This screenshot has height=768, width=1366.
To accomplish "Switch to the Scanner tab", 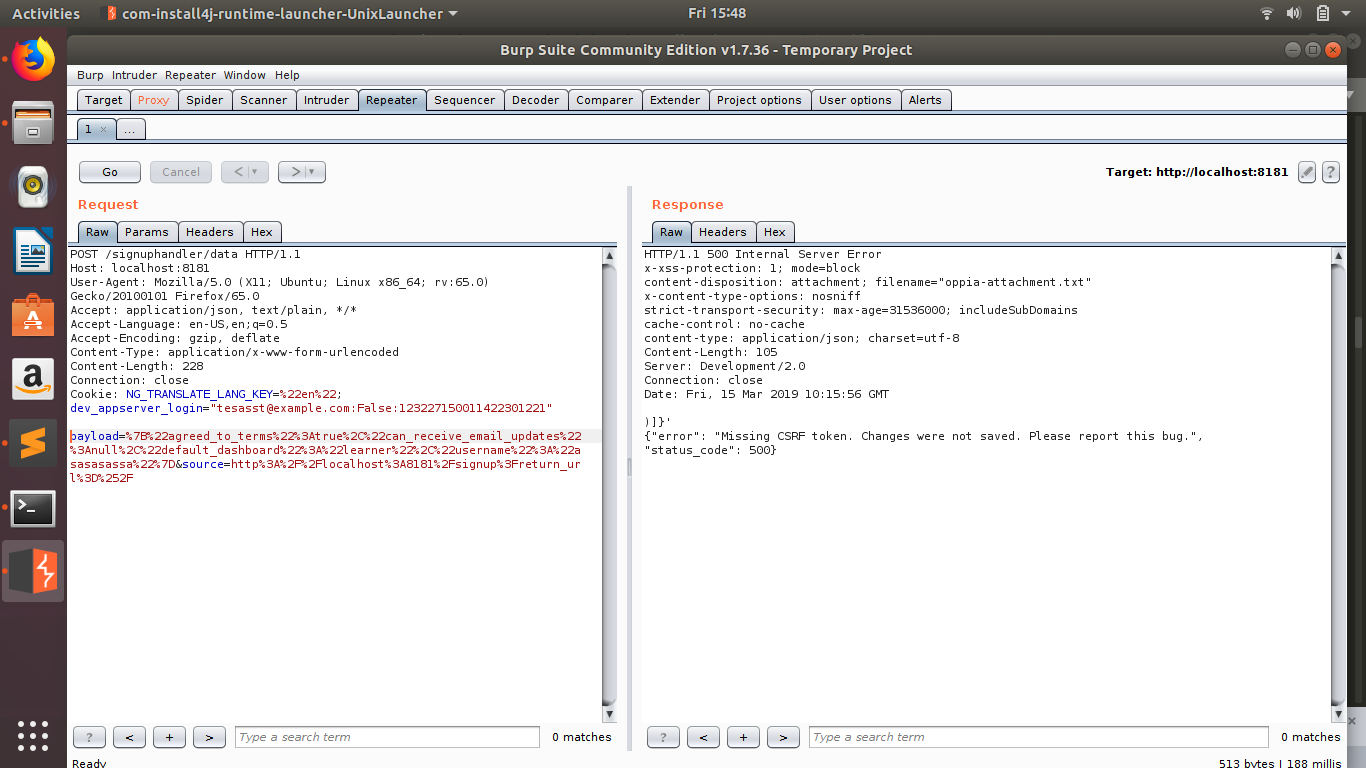I will pyautogui.click(x=264, y=100).
